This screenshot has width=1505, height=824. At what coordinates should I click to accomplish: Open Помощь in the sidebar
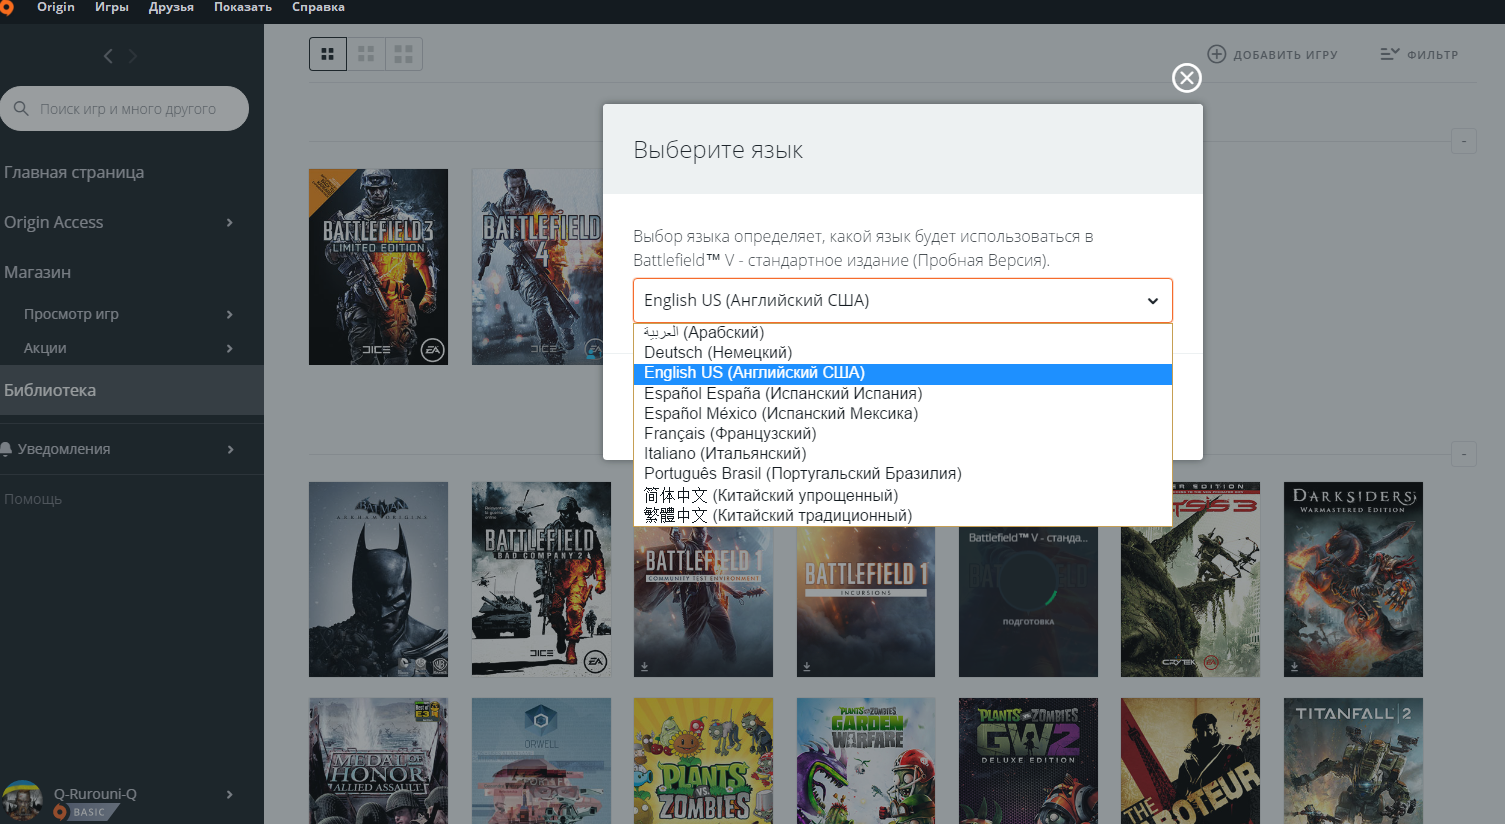click(x=33, y=499)
